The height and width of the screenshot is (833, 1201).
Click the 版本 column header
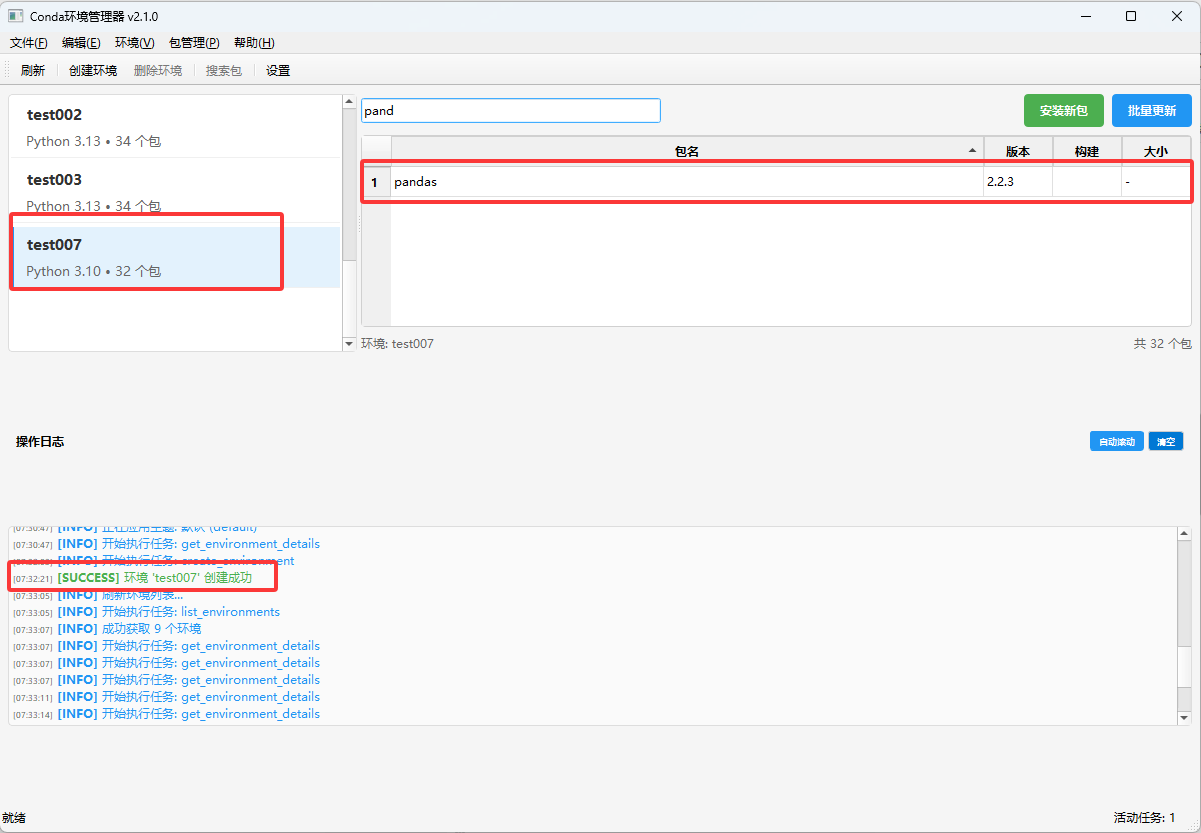1018,151
